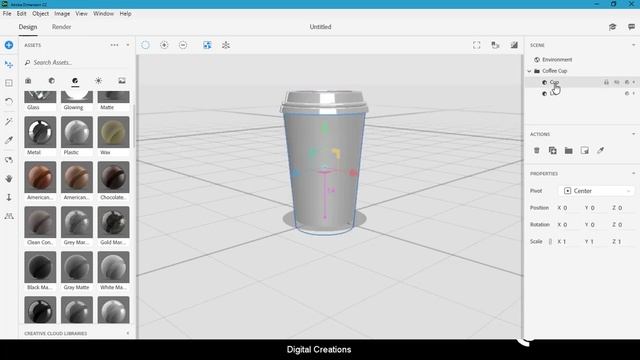
Task: Open the View menu
Action: 81,13
